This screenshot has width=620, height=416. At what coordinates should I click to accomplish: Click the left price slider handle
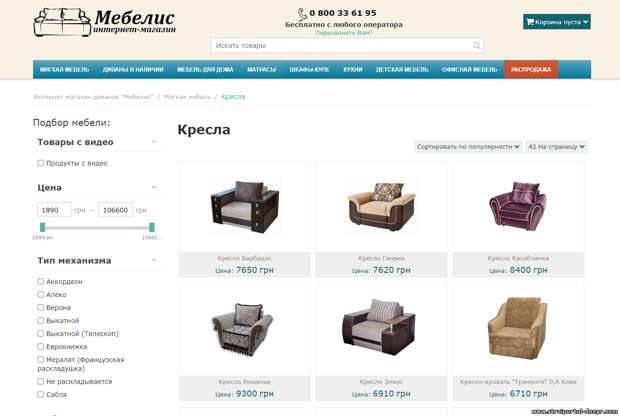(42, 227)
